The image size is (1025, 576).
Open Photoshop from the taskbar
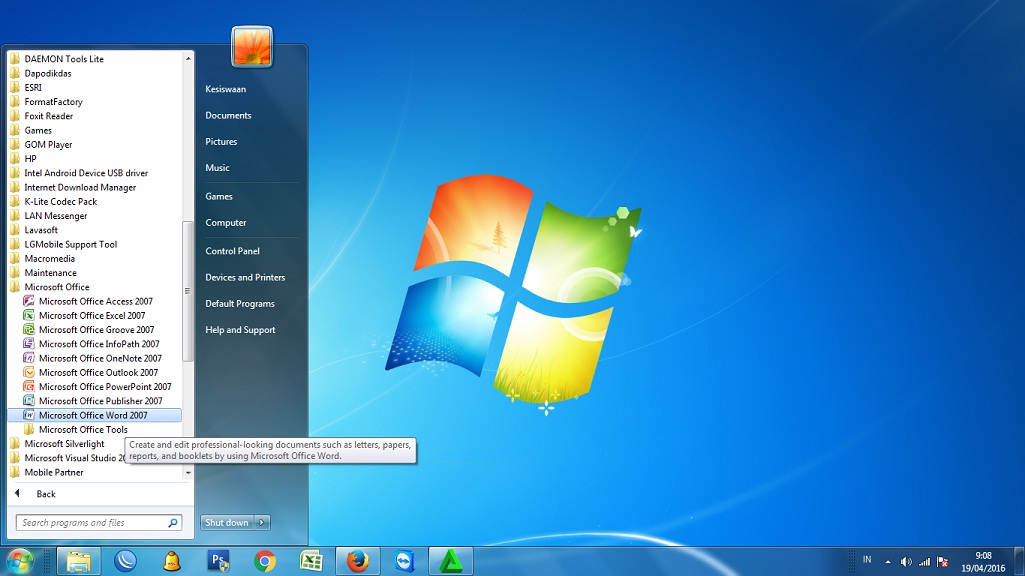tap(219, 562)
